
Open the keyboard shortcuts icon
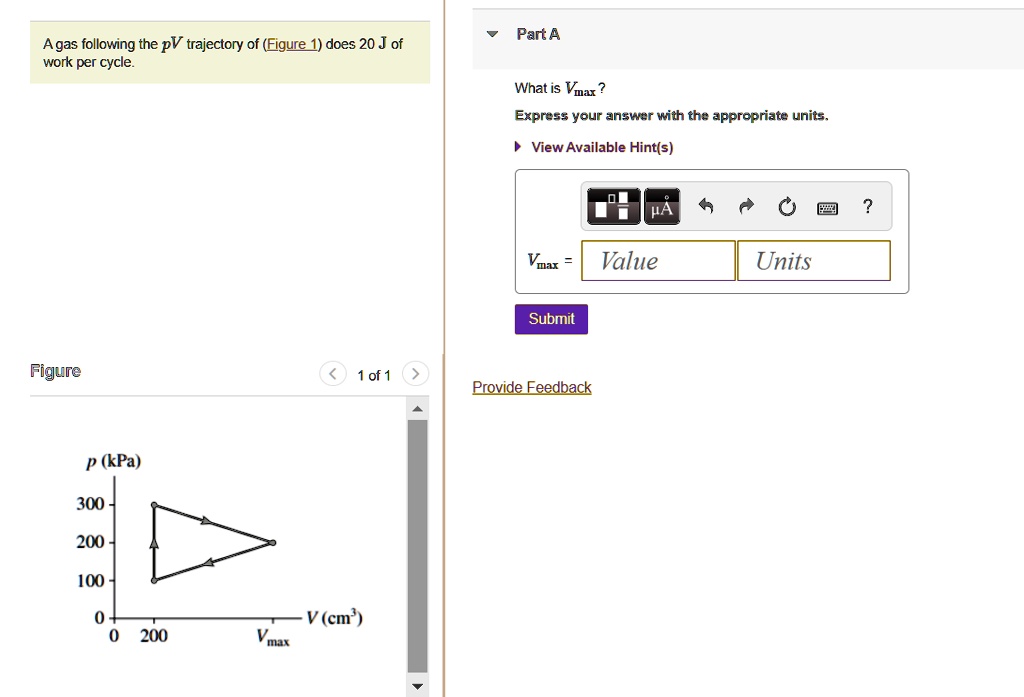point(827,206)
